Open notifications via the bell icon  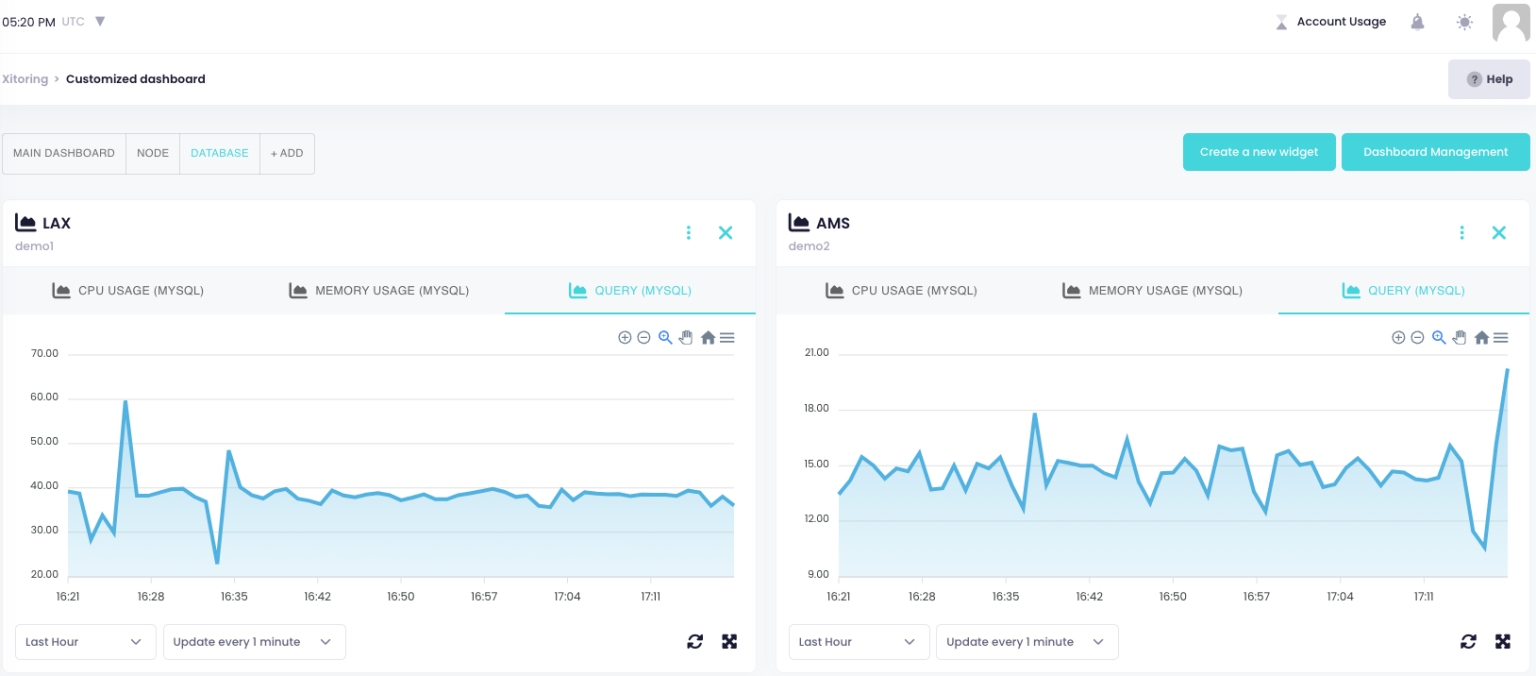pos(1417,21)
